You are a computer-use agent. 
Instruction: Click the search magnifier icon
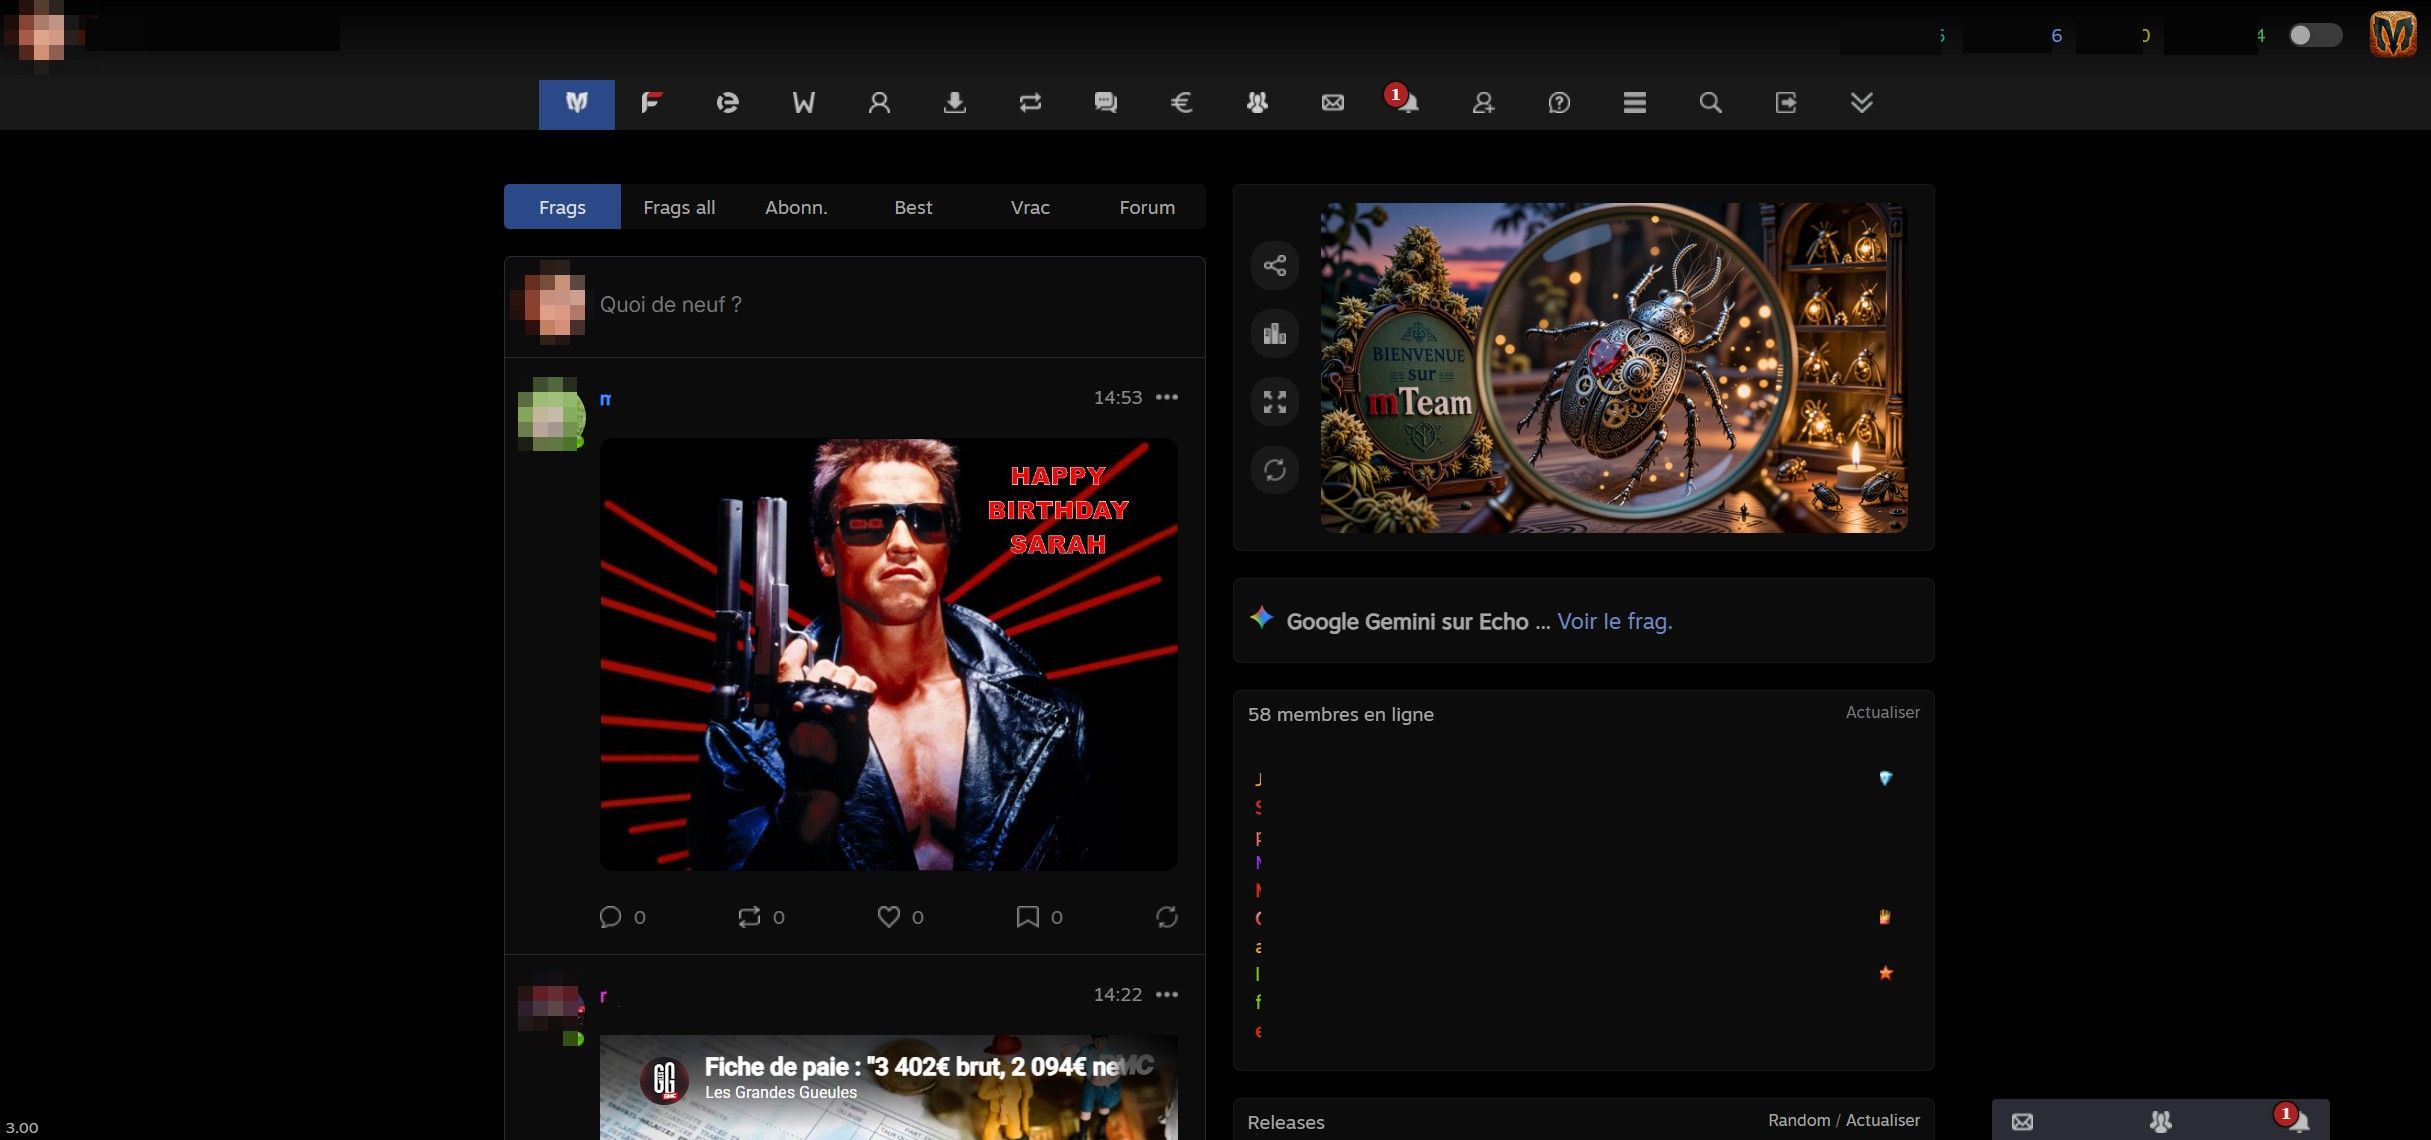(x=1710, y=102)
